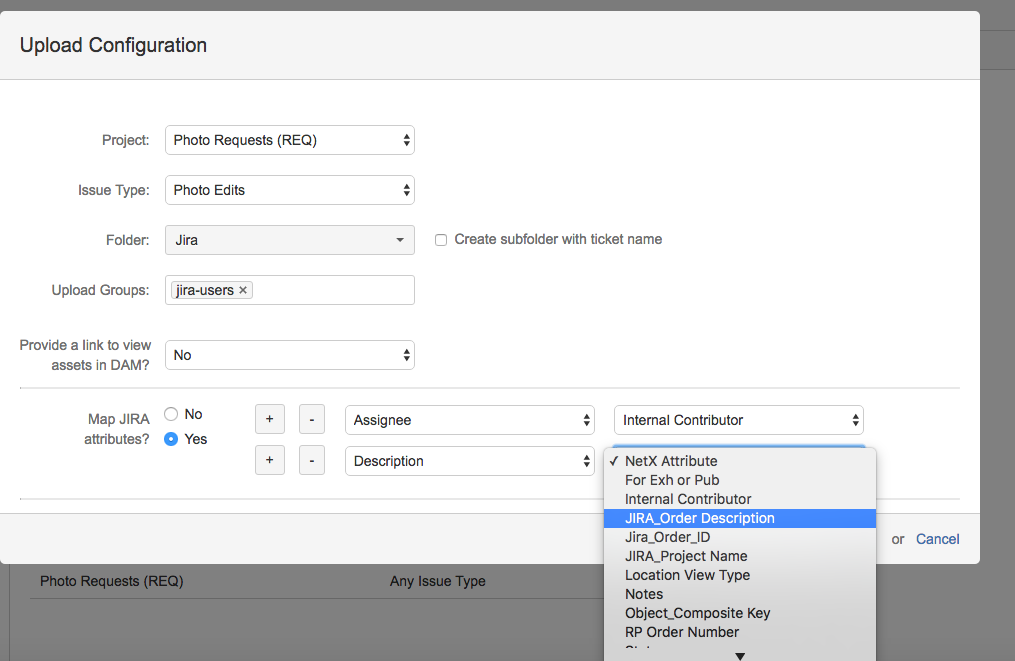
Task: Check Create subfolder with ticket name
Action: pos(441,240)
